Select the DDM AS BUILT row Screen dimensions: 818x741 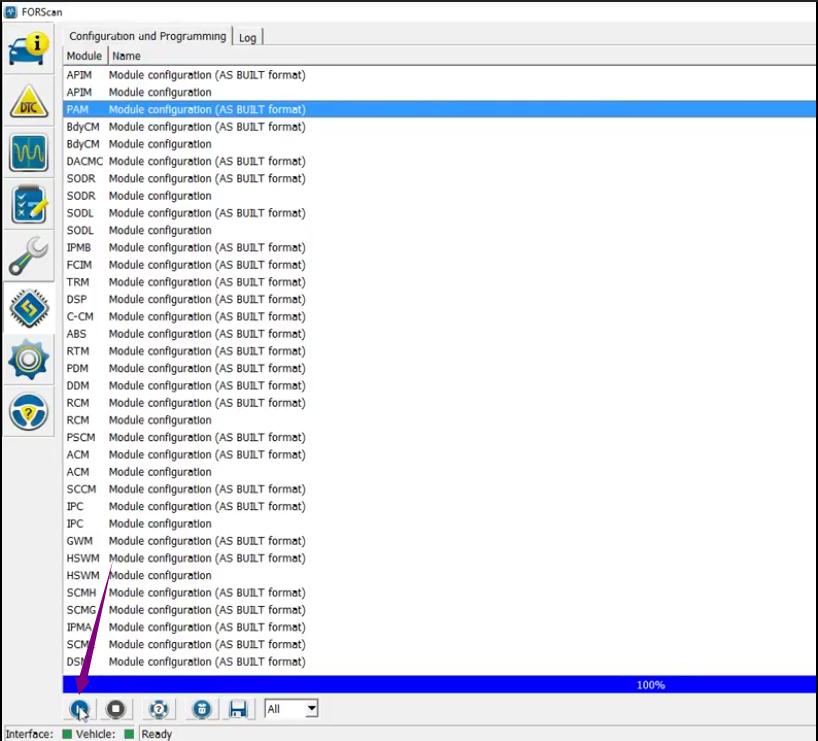pos(440,385)
